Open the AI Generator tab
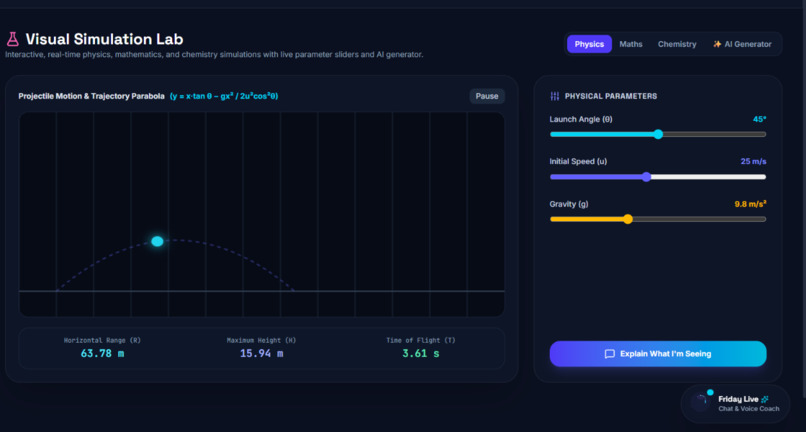Viewport: 806px width, 432px height. tap(742, 44)
